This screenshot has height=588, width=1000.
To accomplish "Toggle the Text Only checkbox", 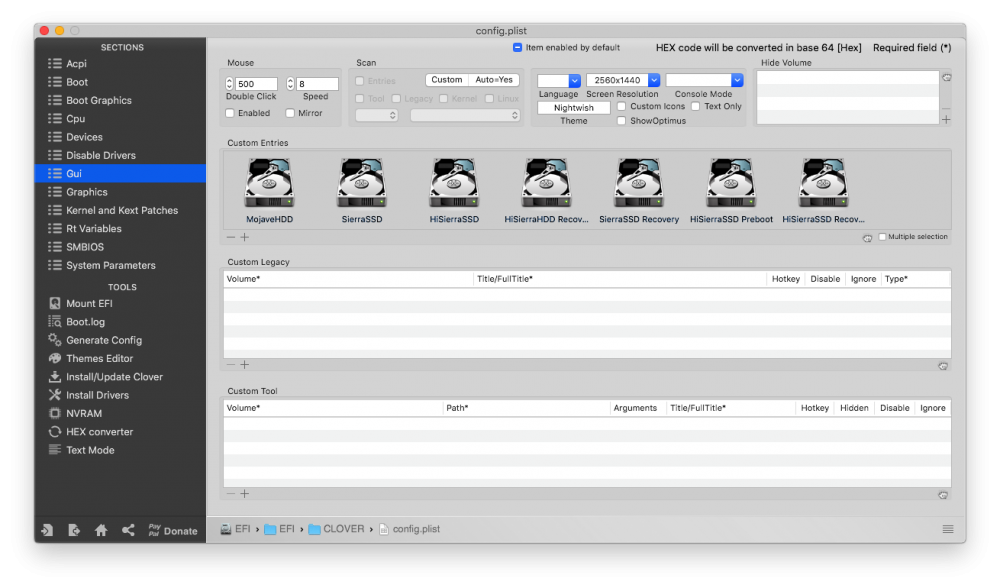I will click(x=696, y=107).
